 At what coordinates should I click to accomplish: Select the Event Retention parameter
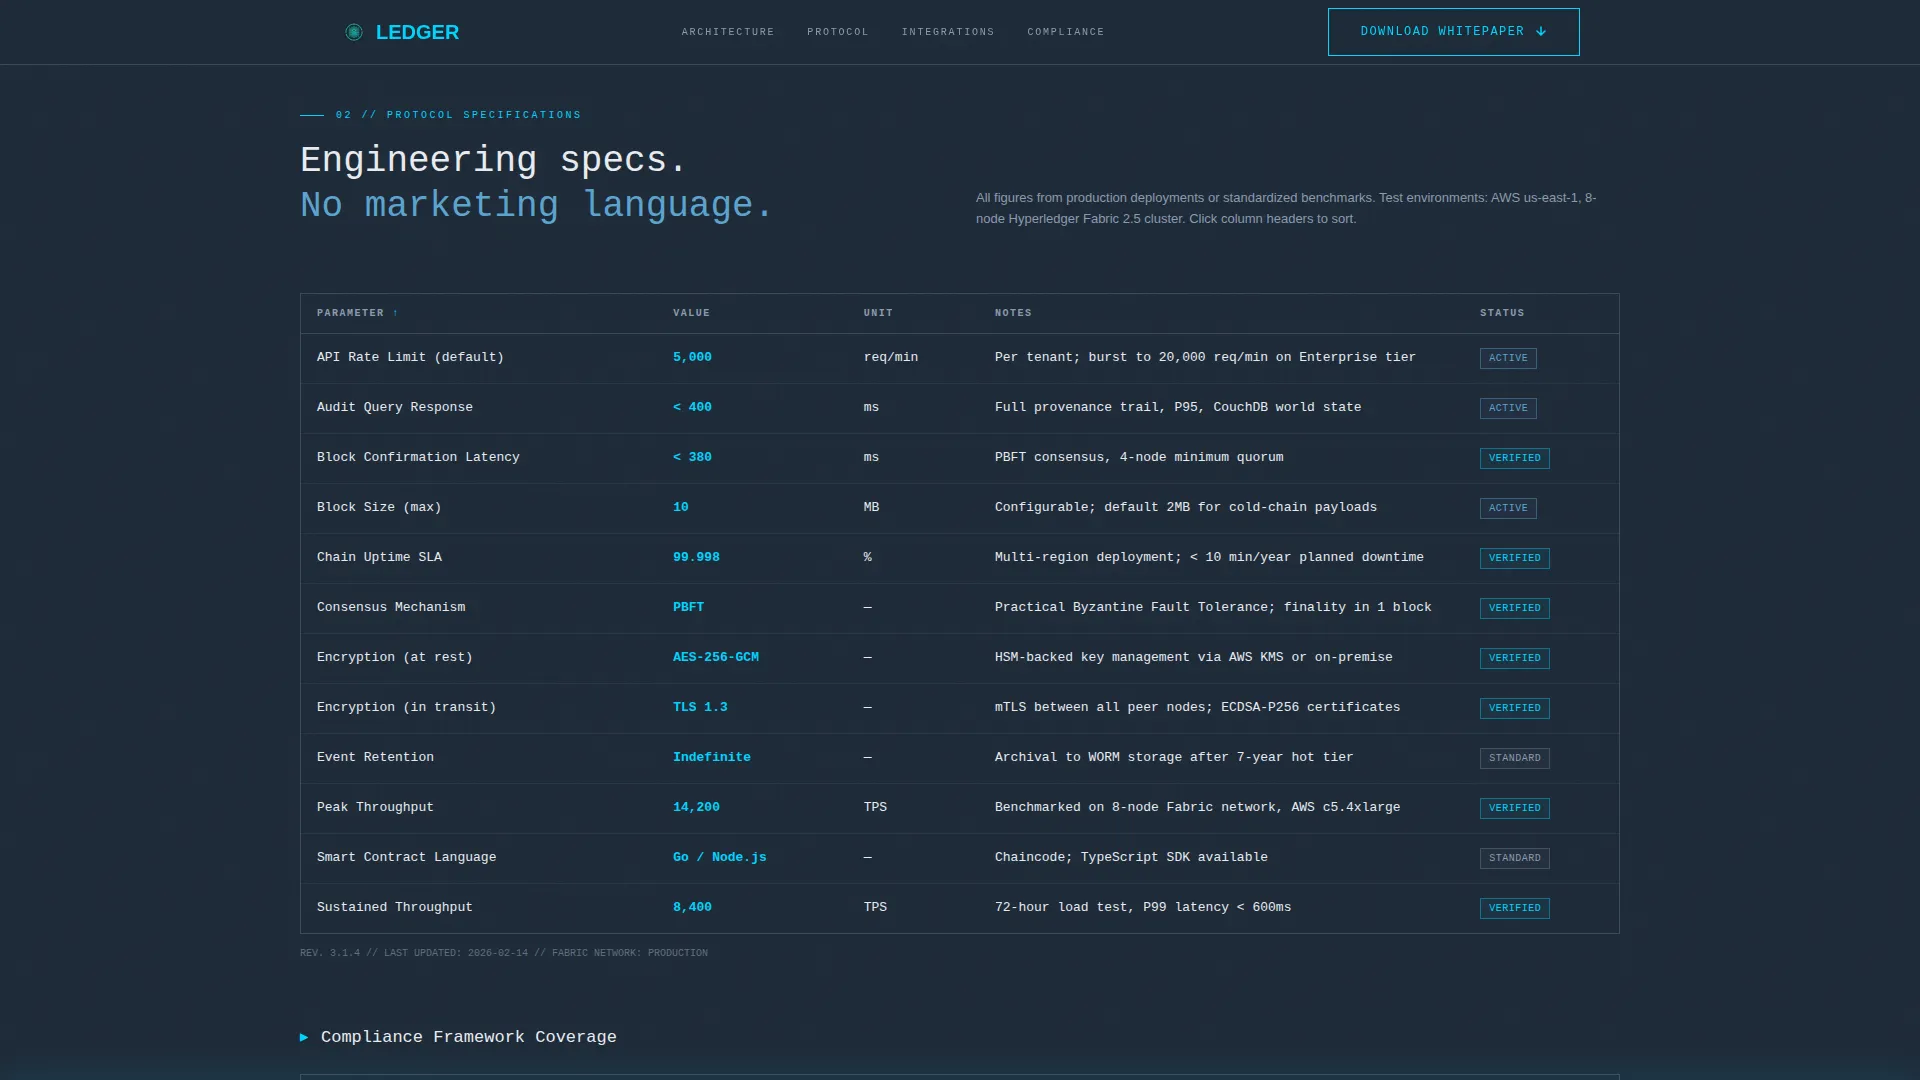click(375, 757)
